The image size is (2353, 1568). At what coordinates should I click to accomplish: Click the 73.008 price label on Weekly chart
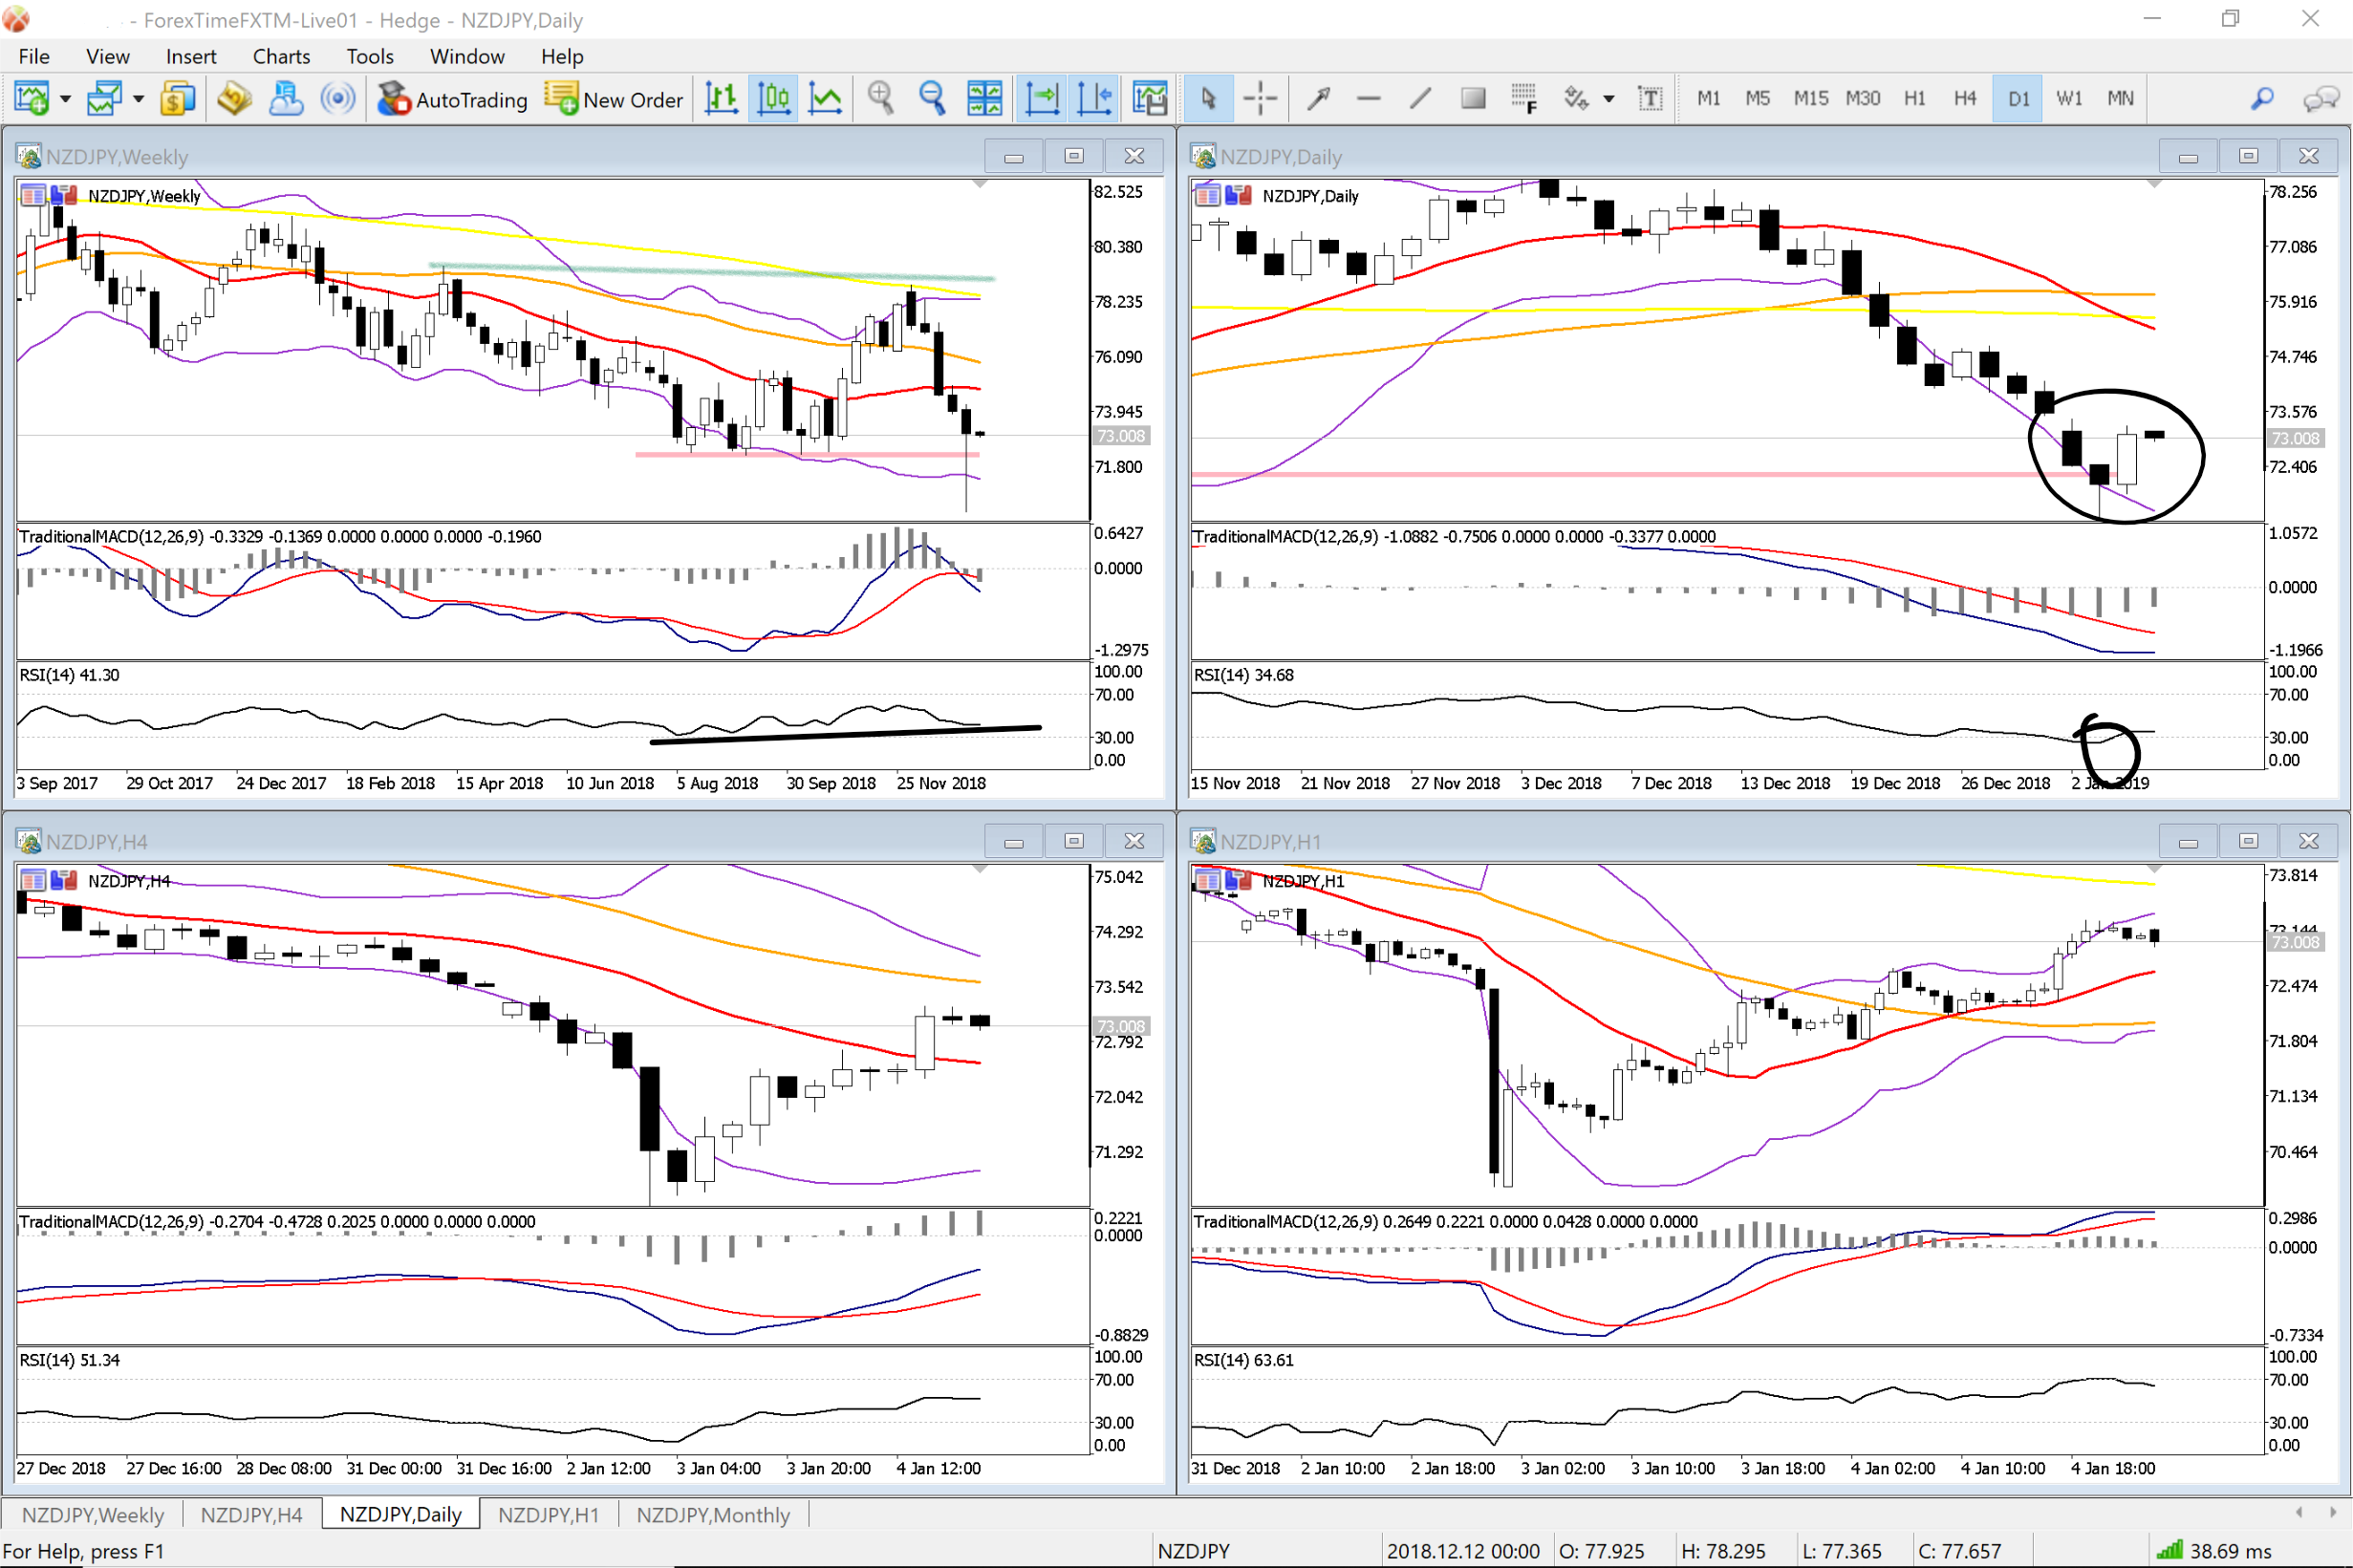coord(1120,436)
